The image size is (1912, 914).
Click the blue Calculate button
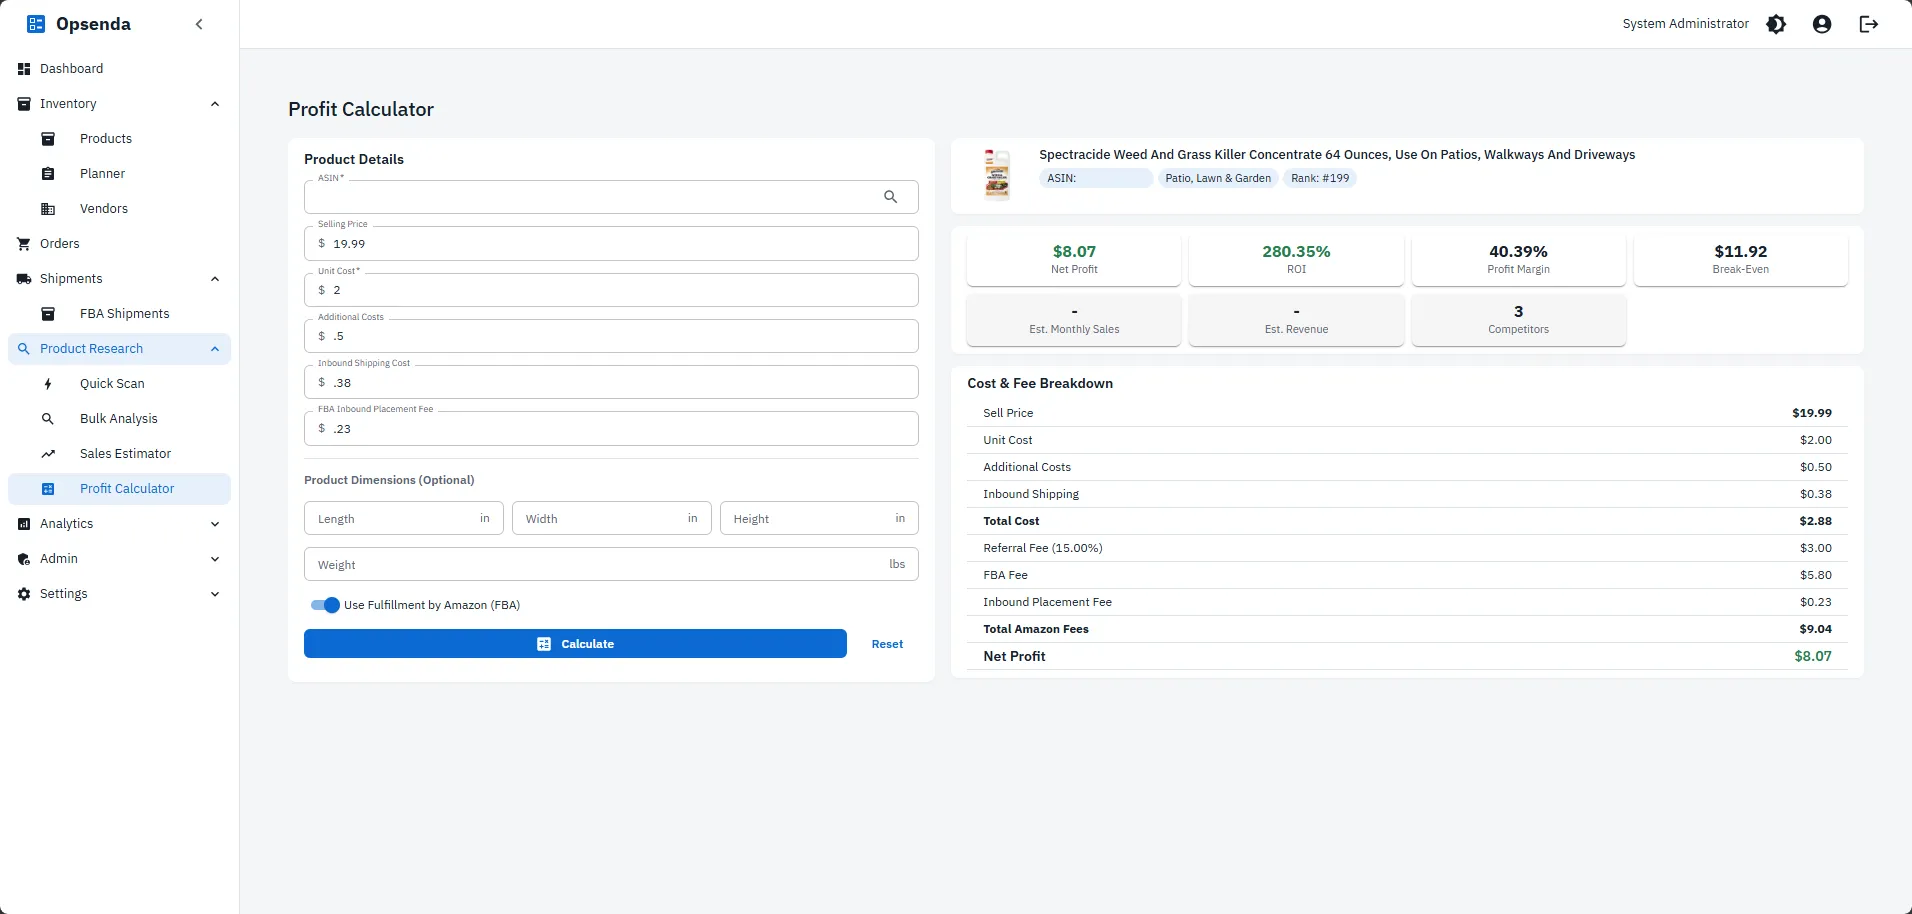tap(575, 644)
